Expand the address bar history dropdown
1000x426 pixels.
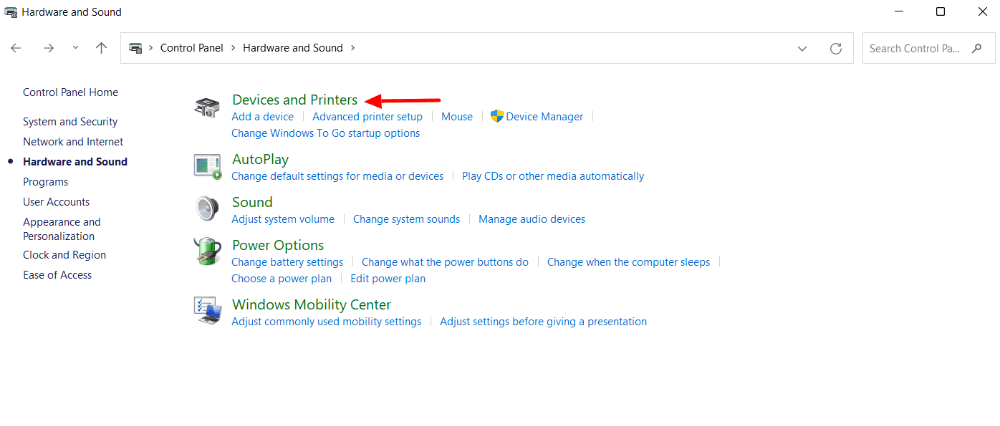click(x=802, y=48)
